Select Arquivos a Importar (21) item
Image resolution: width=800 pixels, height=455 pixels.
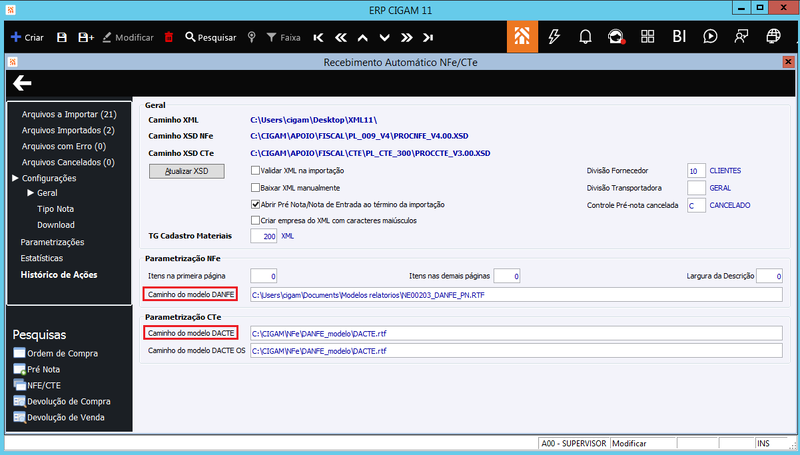point(69,114)
